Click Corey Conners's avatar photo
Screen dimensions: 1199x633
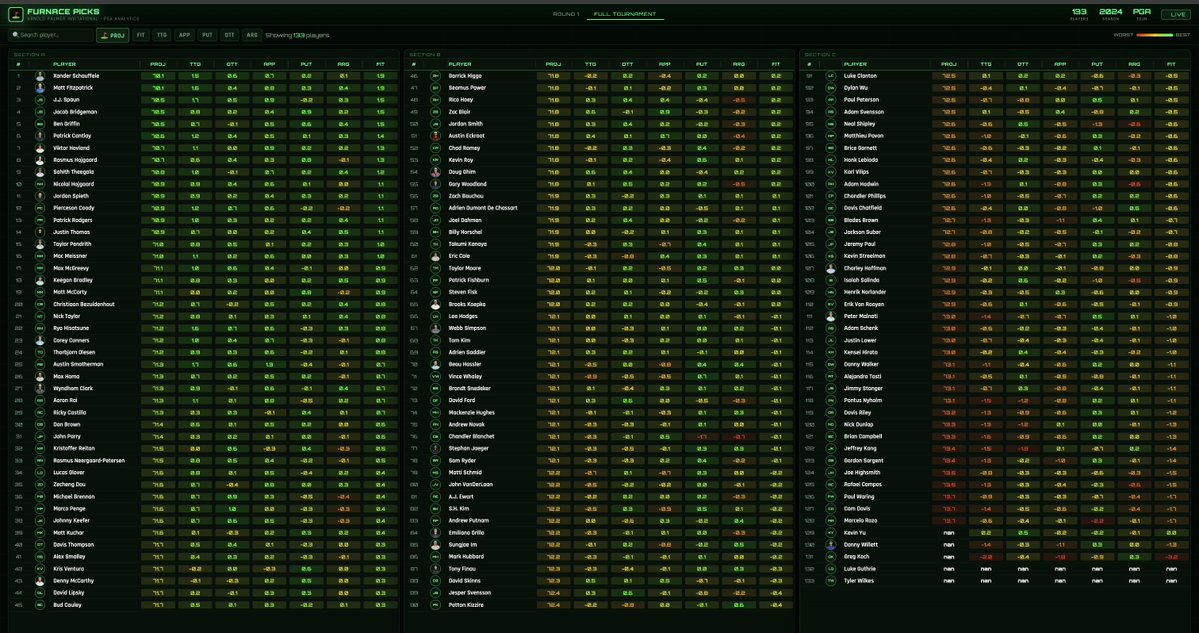point(40,340)
